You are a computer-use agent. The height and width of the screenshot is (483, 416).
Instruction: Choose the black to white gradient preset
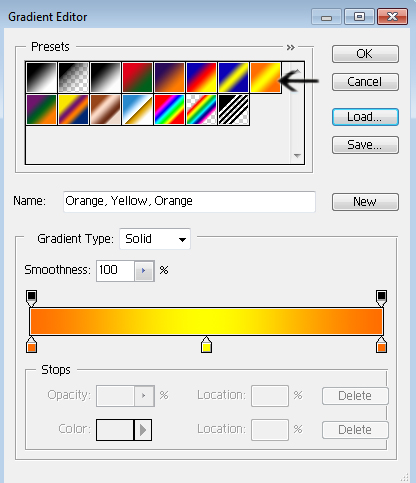pos(106,77)
